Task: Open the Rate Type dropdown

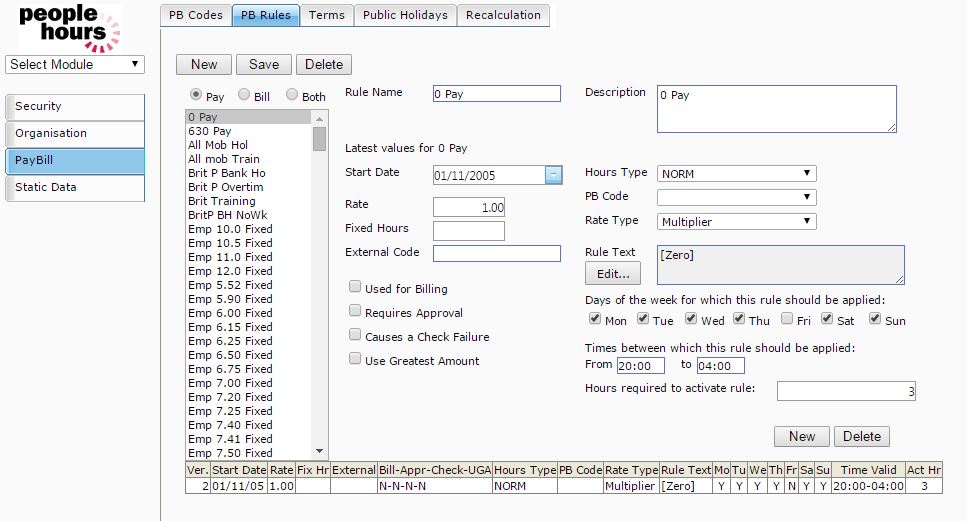Action: 736,222
